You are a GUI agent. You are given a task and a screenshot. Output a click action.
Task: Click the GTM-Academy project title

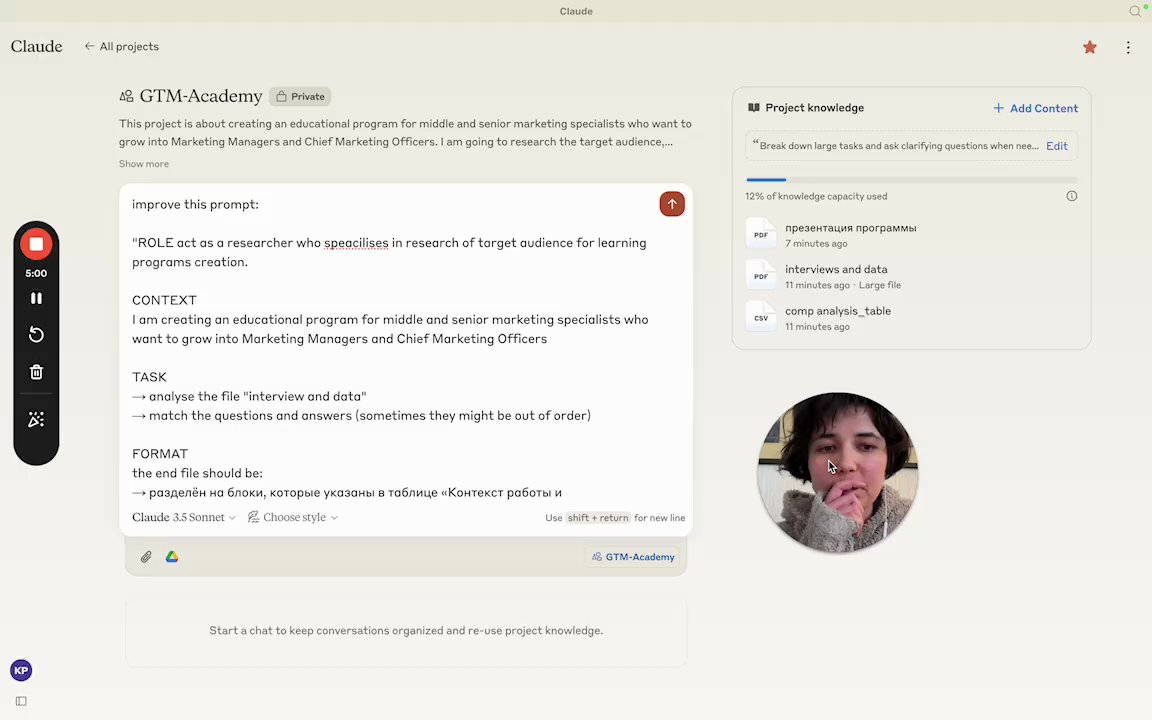[201, 96]
